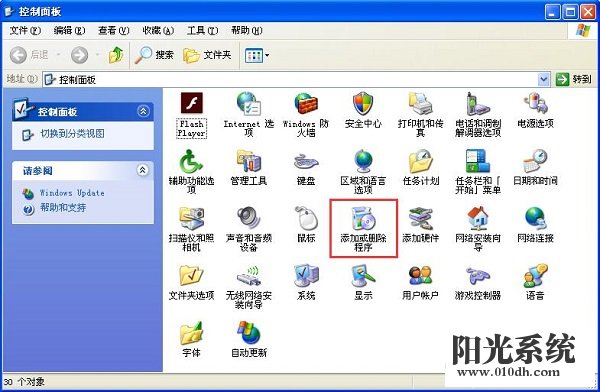Click the 转到 go button
Screen dimensions: 600x392
(x=574, y=79)
